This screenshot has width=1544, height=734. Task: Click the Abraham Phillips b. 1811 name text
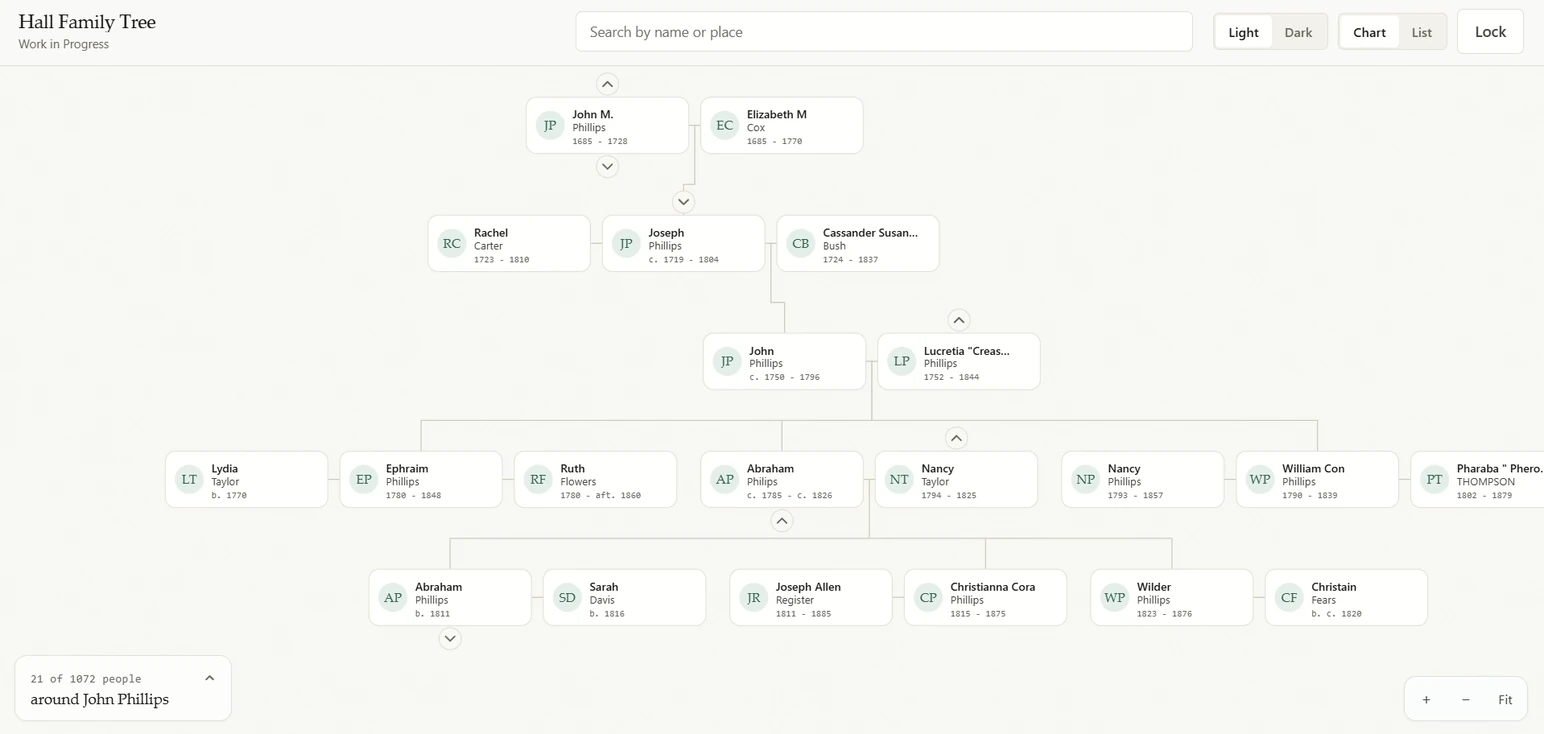click(x=439, y=587)
